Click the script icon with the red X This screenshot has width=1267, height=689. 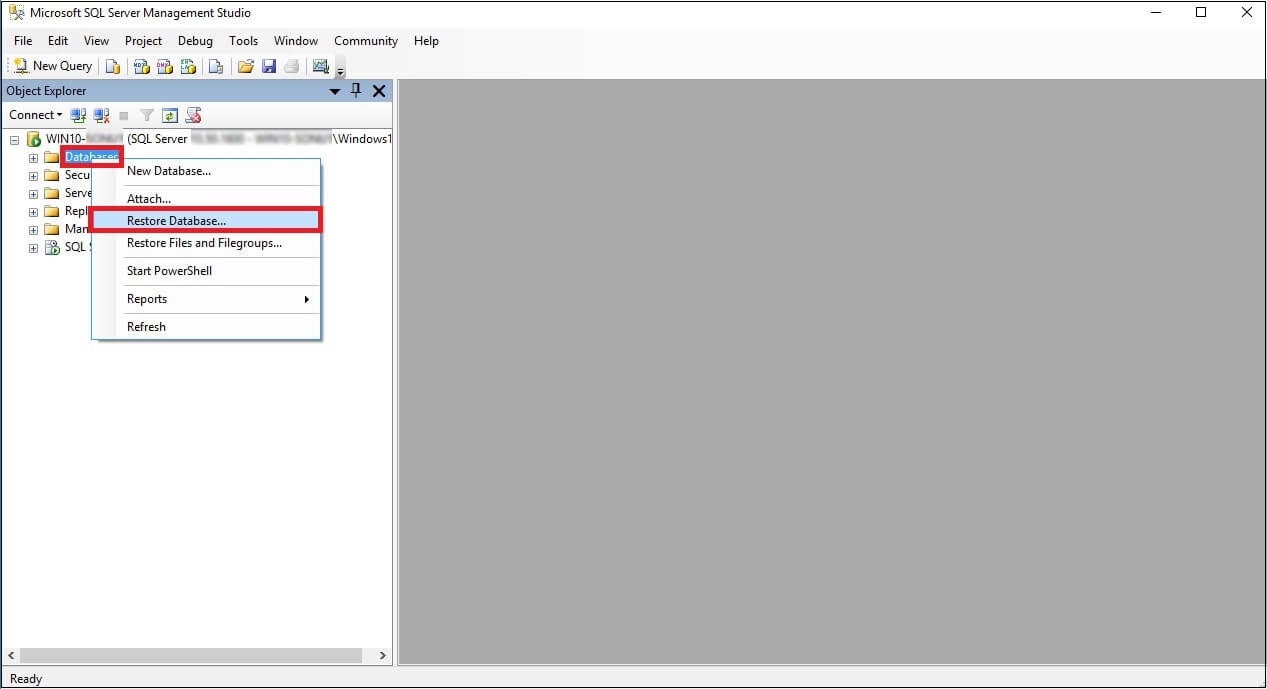click(194, 115)
